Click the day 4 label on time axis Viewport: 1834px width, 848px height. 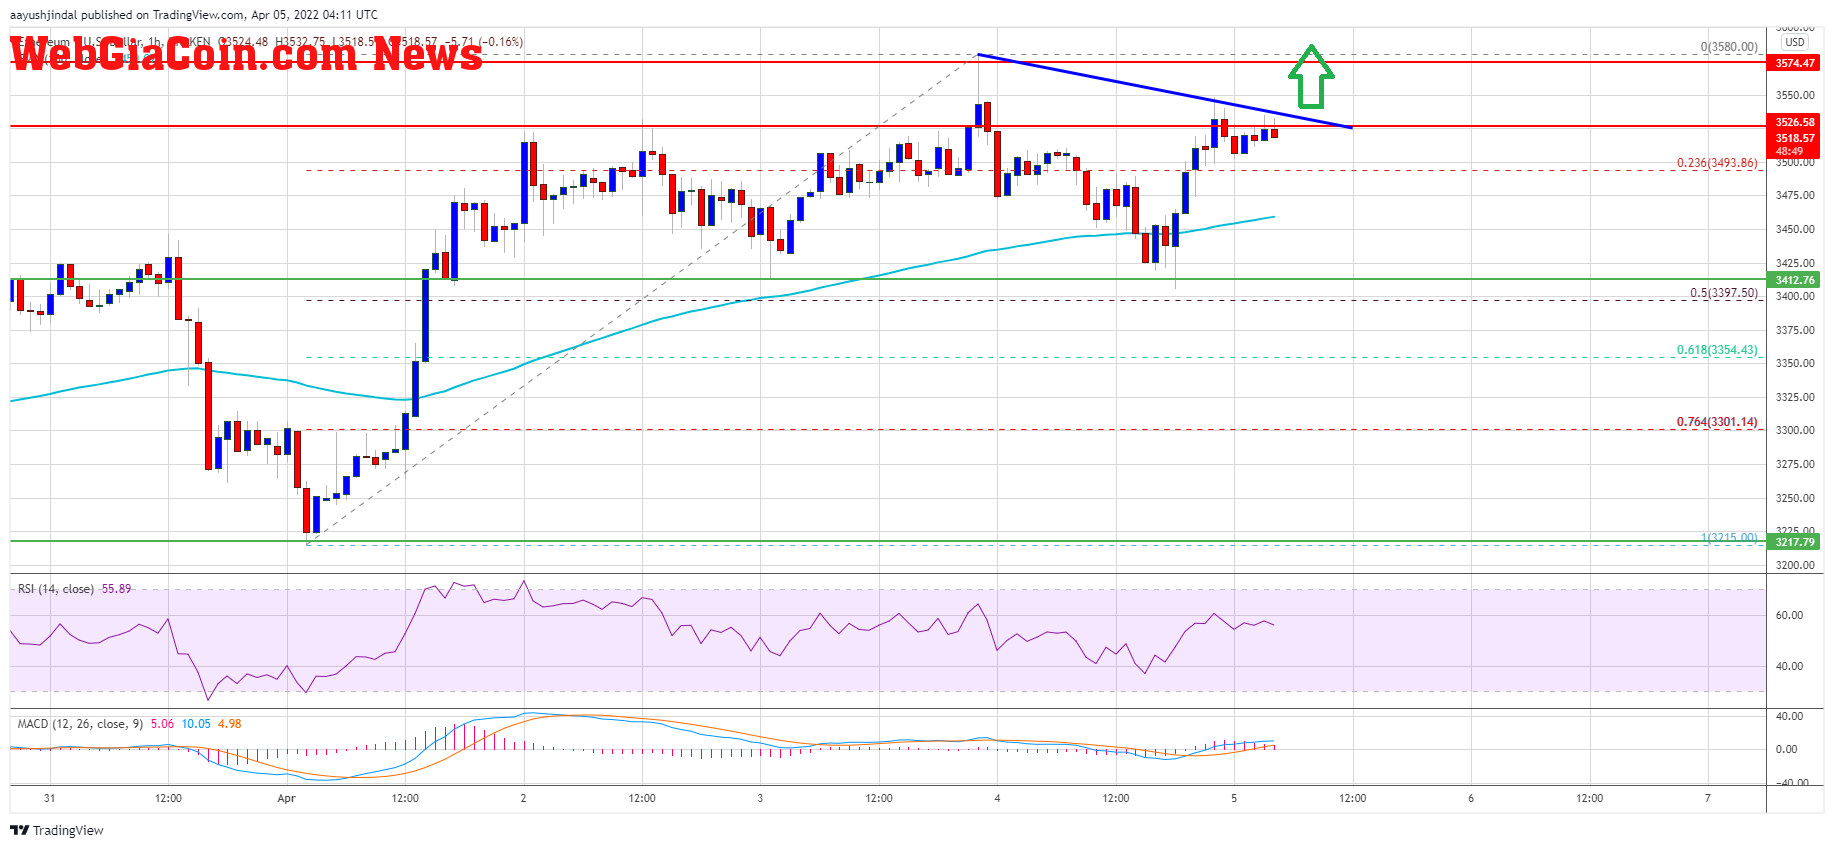click(x=997, y=798)
